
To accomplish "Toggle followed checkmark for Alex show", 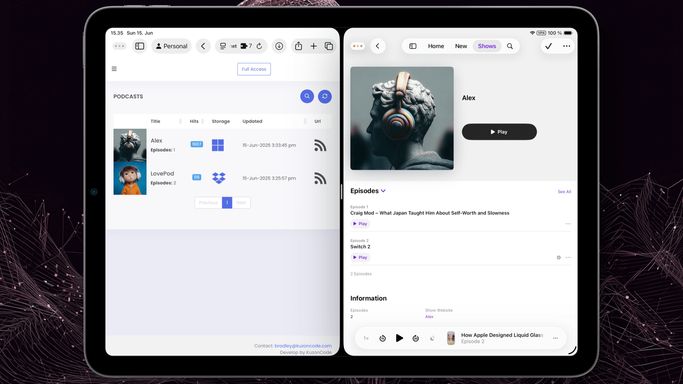I will [548, 46].
